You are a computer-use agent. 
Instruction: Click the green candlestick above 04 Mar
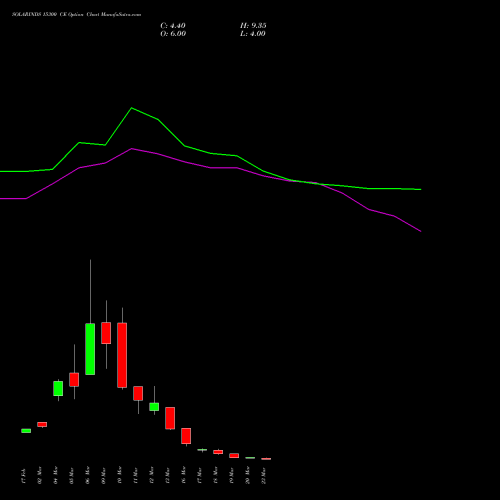(x=58, y=388)
